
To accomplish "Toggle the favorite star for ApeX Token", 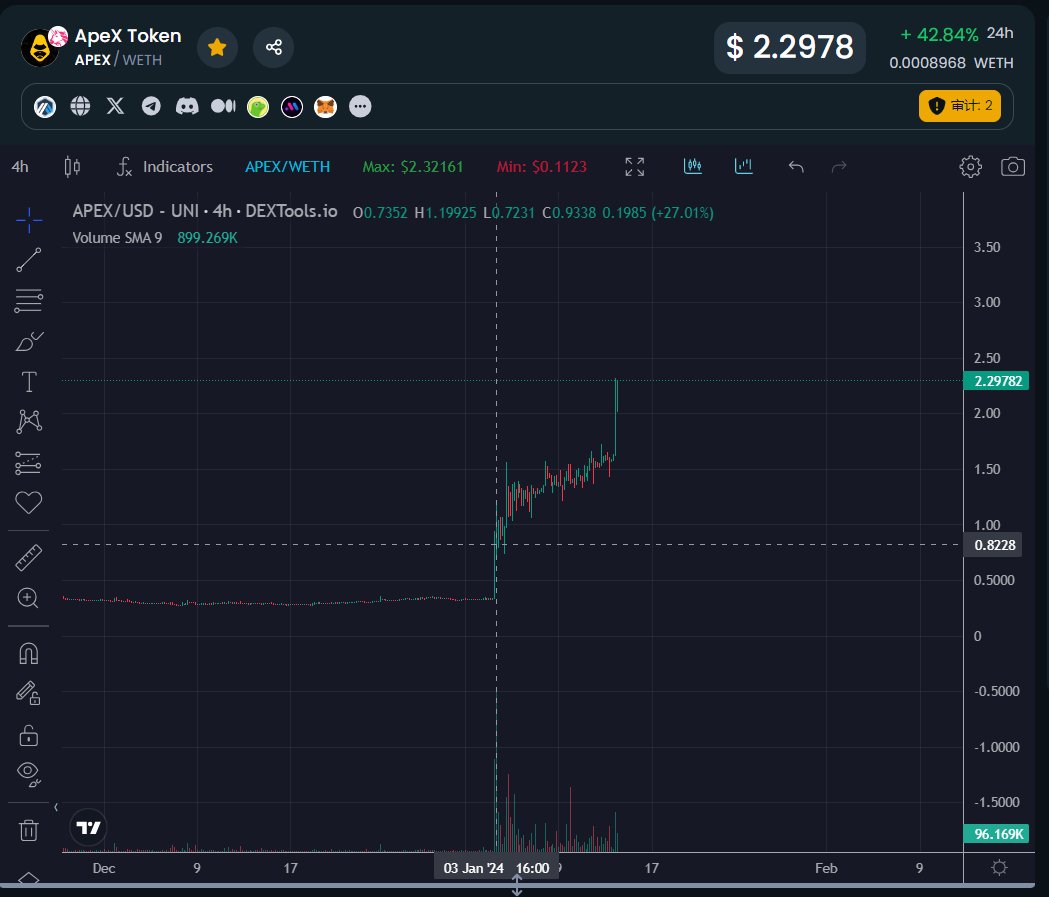I will [217, 47].
